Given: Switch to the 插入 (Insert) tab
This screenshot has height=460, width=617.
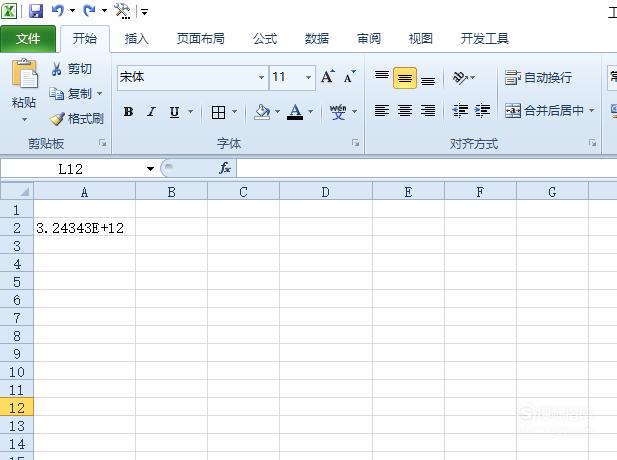Looking at the screenshot, I should coord(136,39).
